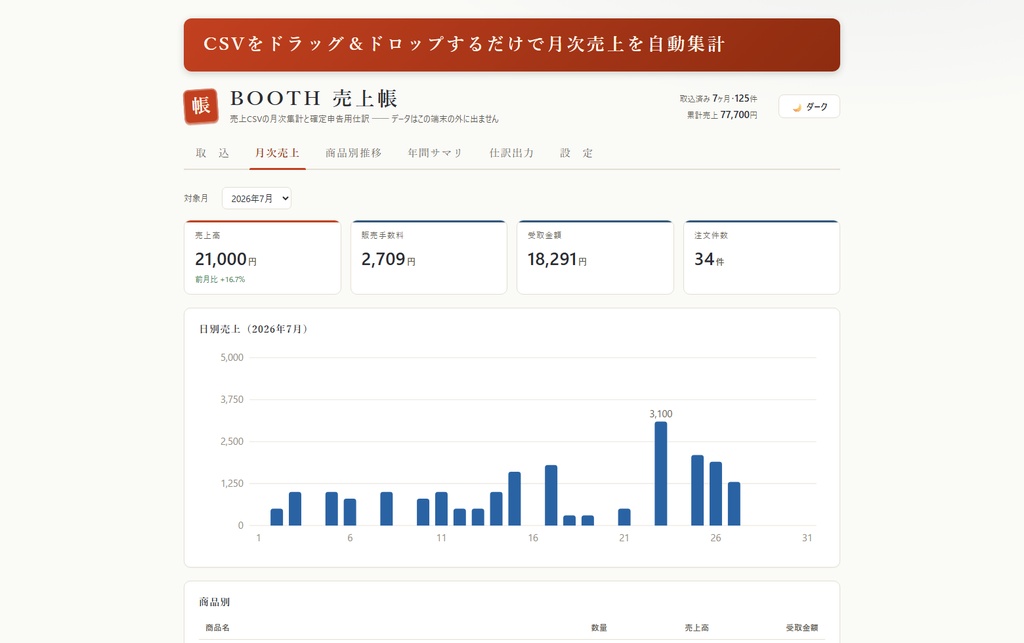Click the 商品別 section heading
The height and width of the screenshot is (643, 1024).
214,602
